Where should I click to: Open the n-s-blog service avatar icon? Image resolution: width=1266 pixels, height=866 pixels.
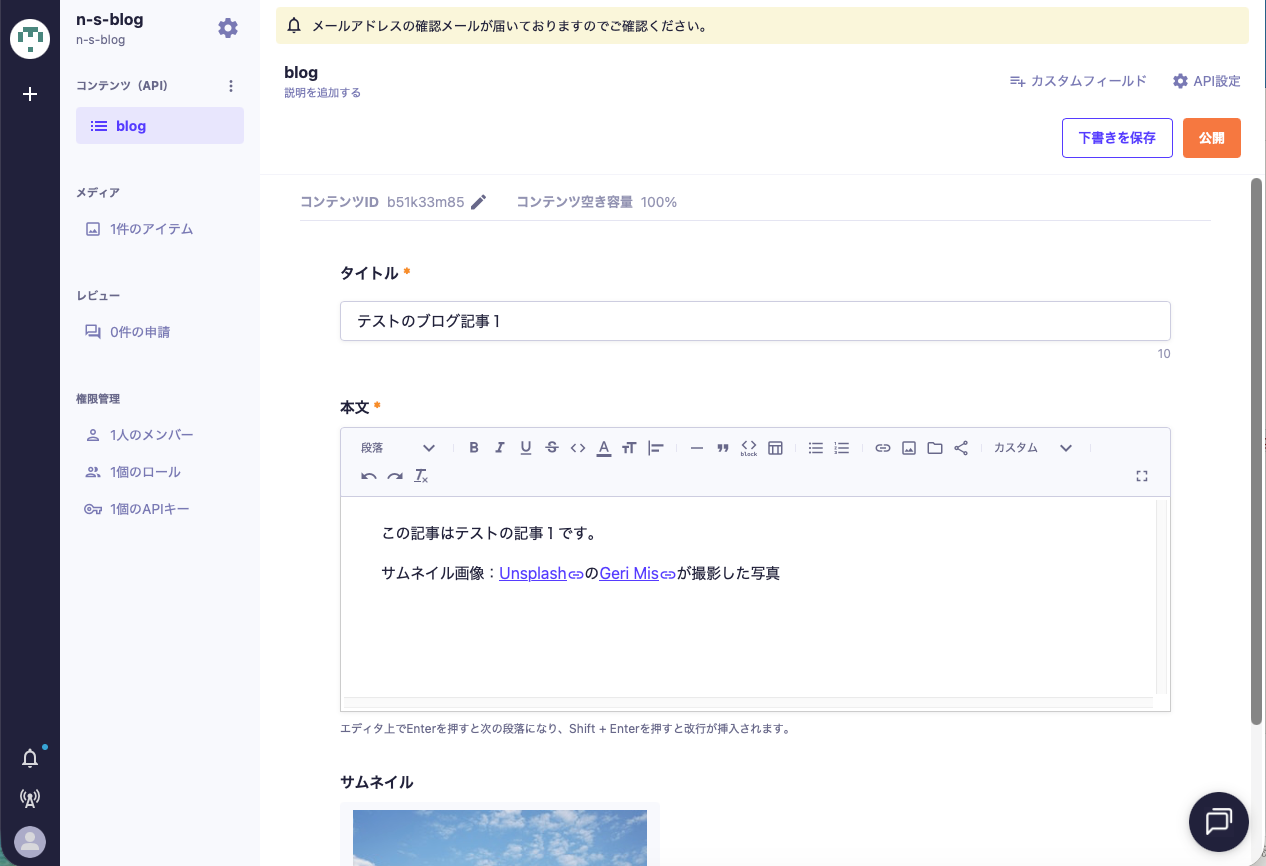tap(30, 37)
